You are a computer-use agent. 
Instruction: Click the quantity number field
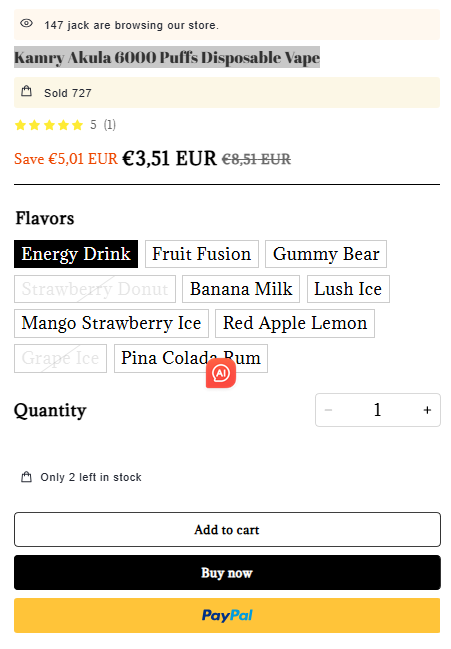click(377, 410)
